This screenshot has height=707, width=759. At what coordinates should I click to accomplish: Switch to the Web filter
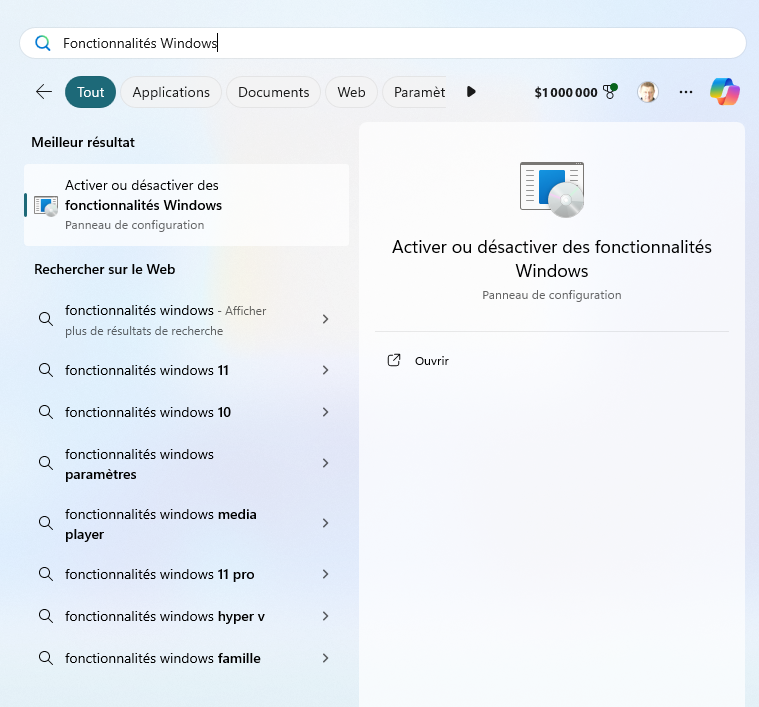(351, 92)
